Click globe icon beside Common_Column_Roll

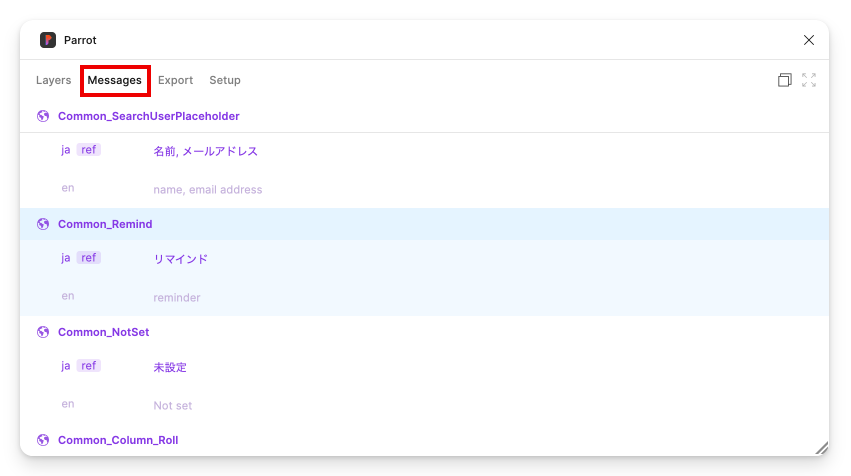click(x=43, y=440)
